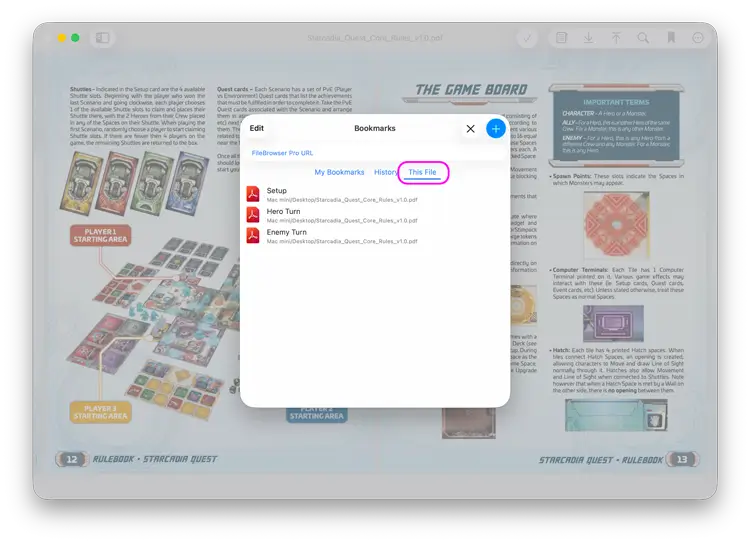Close the Bookmarks dialog with X
The height and width of the screenshot is (543, 750).
(470, 129)
